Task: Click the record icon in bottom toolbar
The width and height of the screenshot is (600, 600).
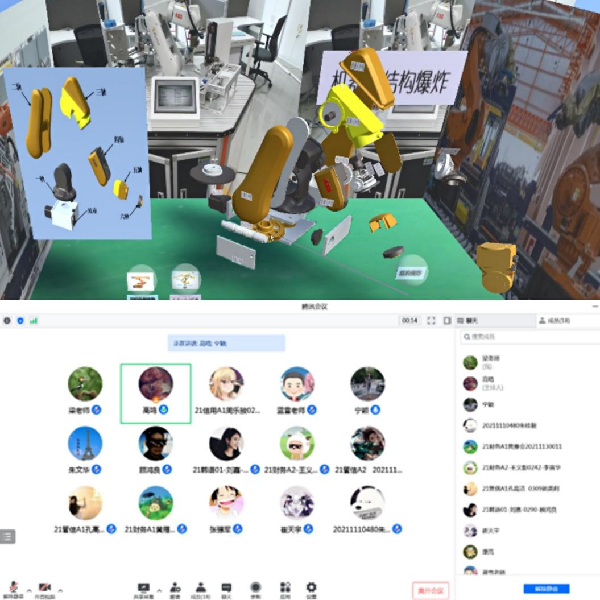Action: point(256,587)
